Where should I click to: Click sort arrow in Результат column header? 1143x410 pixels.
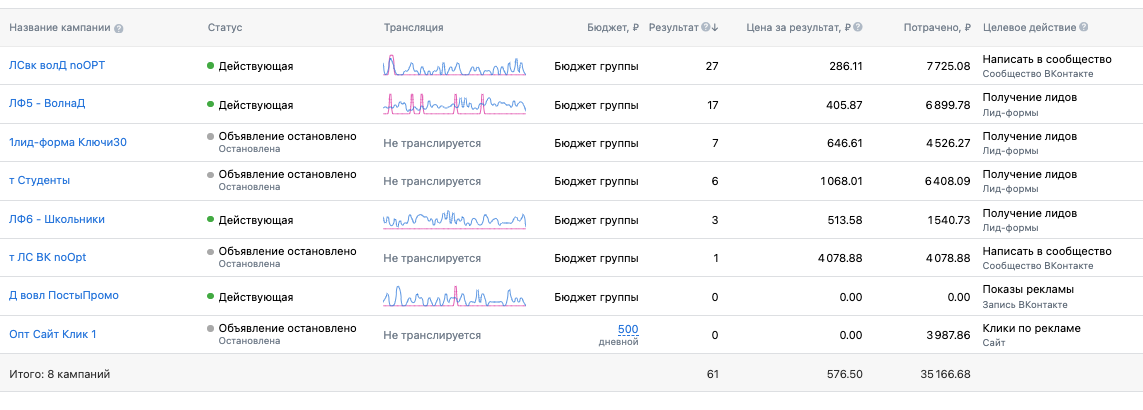pyautogui.click(x=715, y=28)
